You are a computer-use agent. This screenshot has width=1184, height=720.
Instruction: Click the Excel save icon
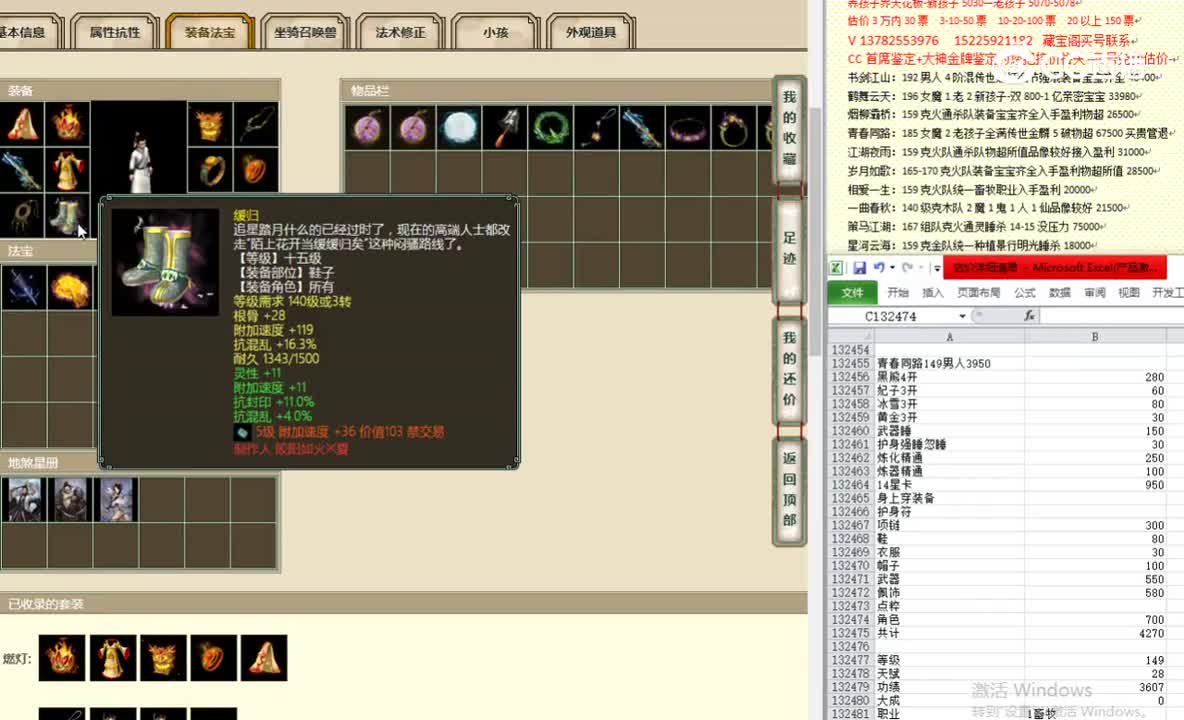click(859, 268)
